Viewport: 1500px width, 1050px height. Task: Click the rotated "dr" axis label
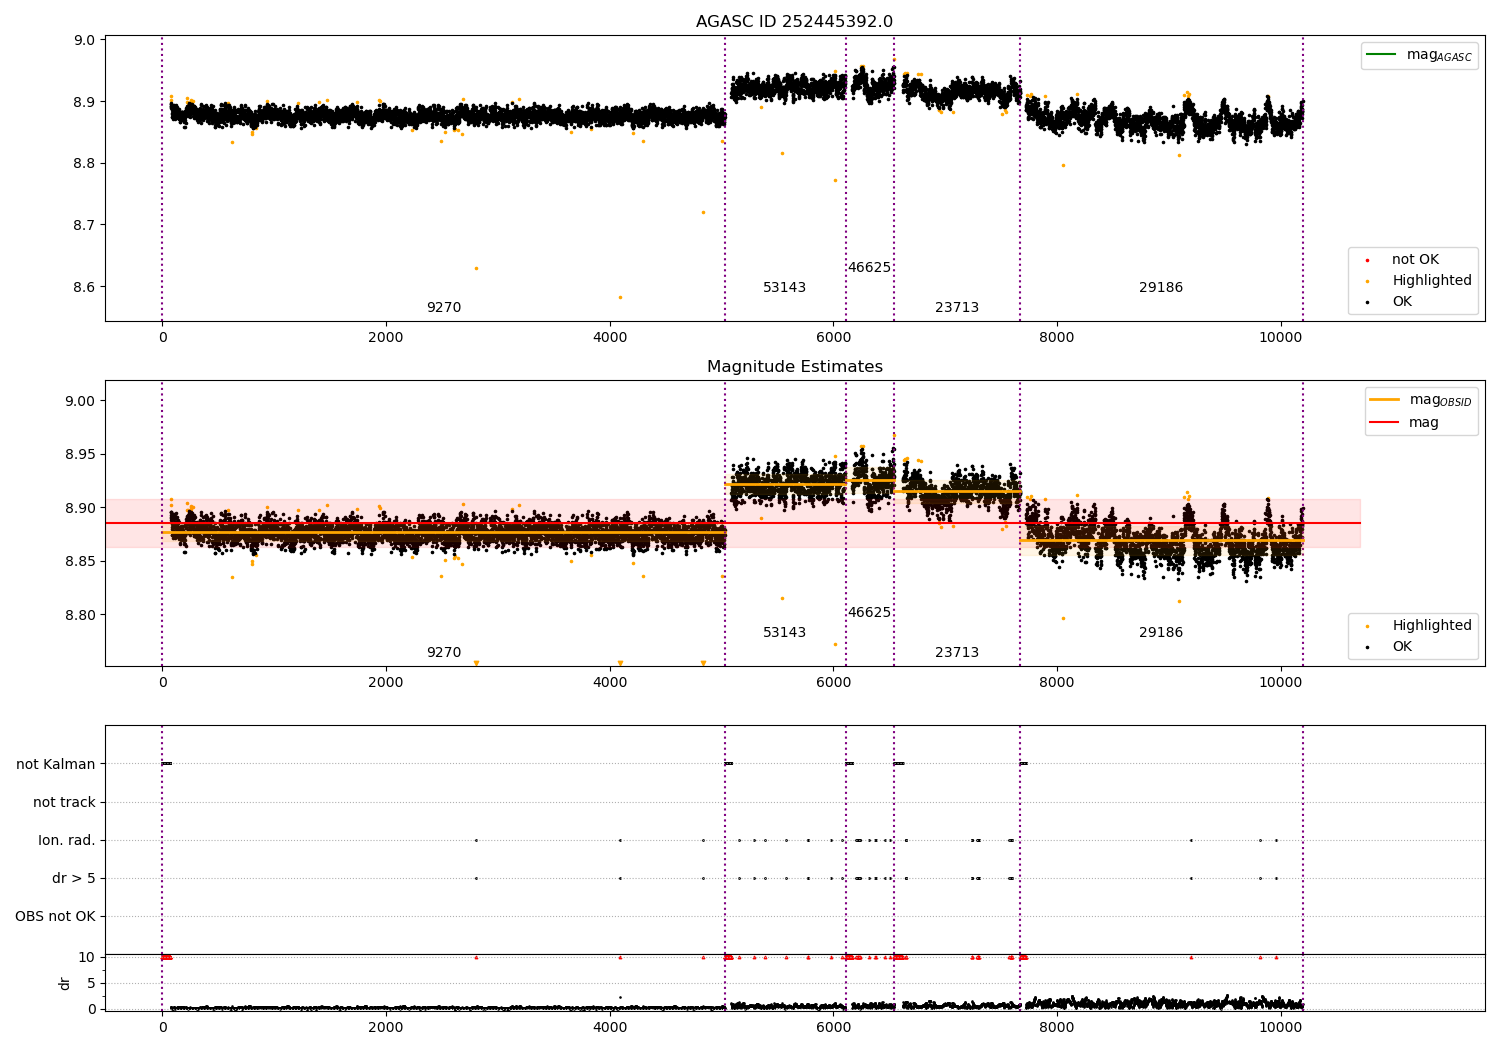coord(65,983)
